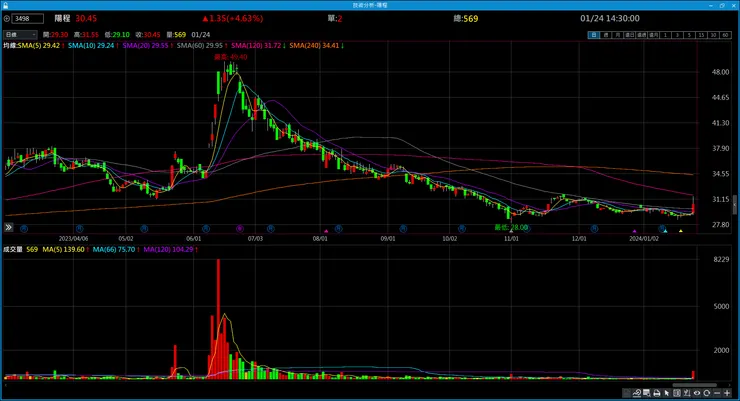Viewport: 740px width, 401px height.
Task: Switch to the 30-minute interval
Action: coord(713,35)
